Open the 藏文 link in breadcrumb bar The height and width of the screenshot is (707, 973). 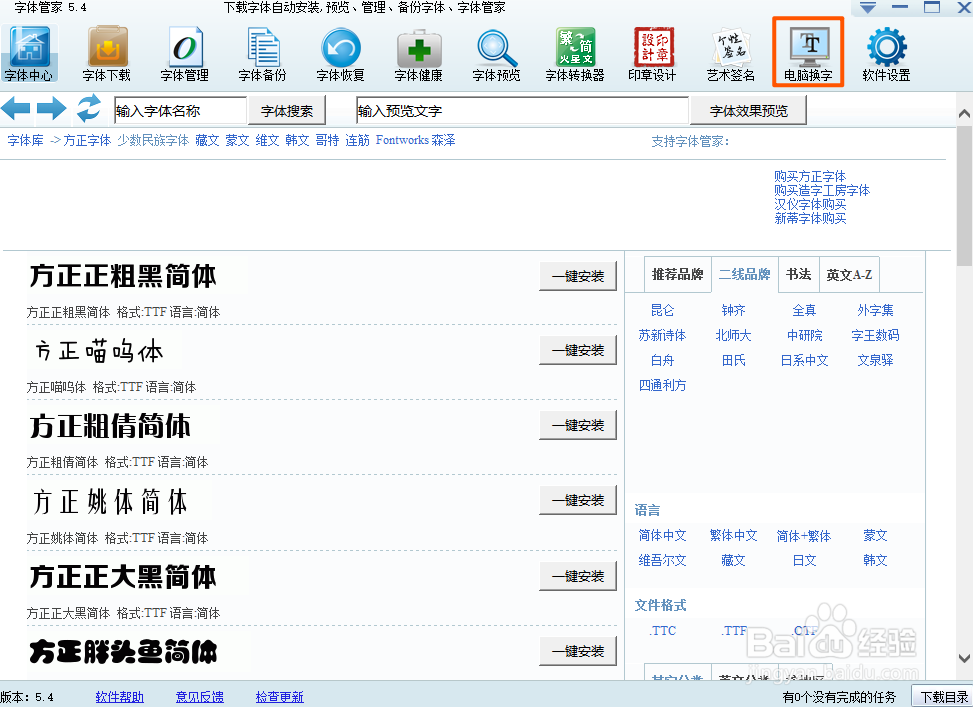point(207,140)
